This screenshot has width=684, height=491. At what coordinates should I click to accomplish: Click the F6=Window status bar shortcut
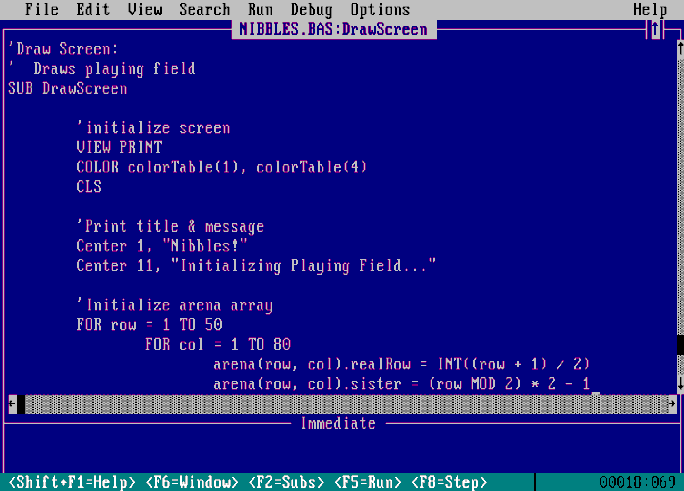pos(192,482)
